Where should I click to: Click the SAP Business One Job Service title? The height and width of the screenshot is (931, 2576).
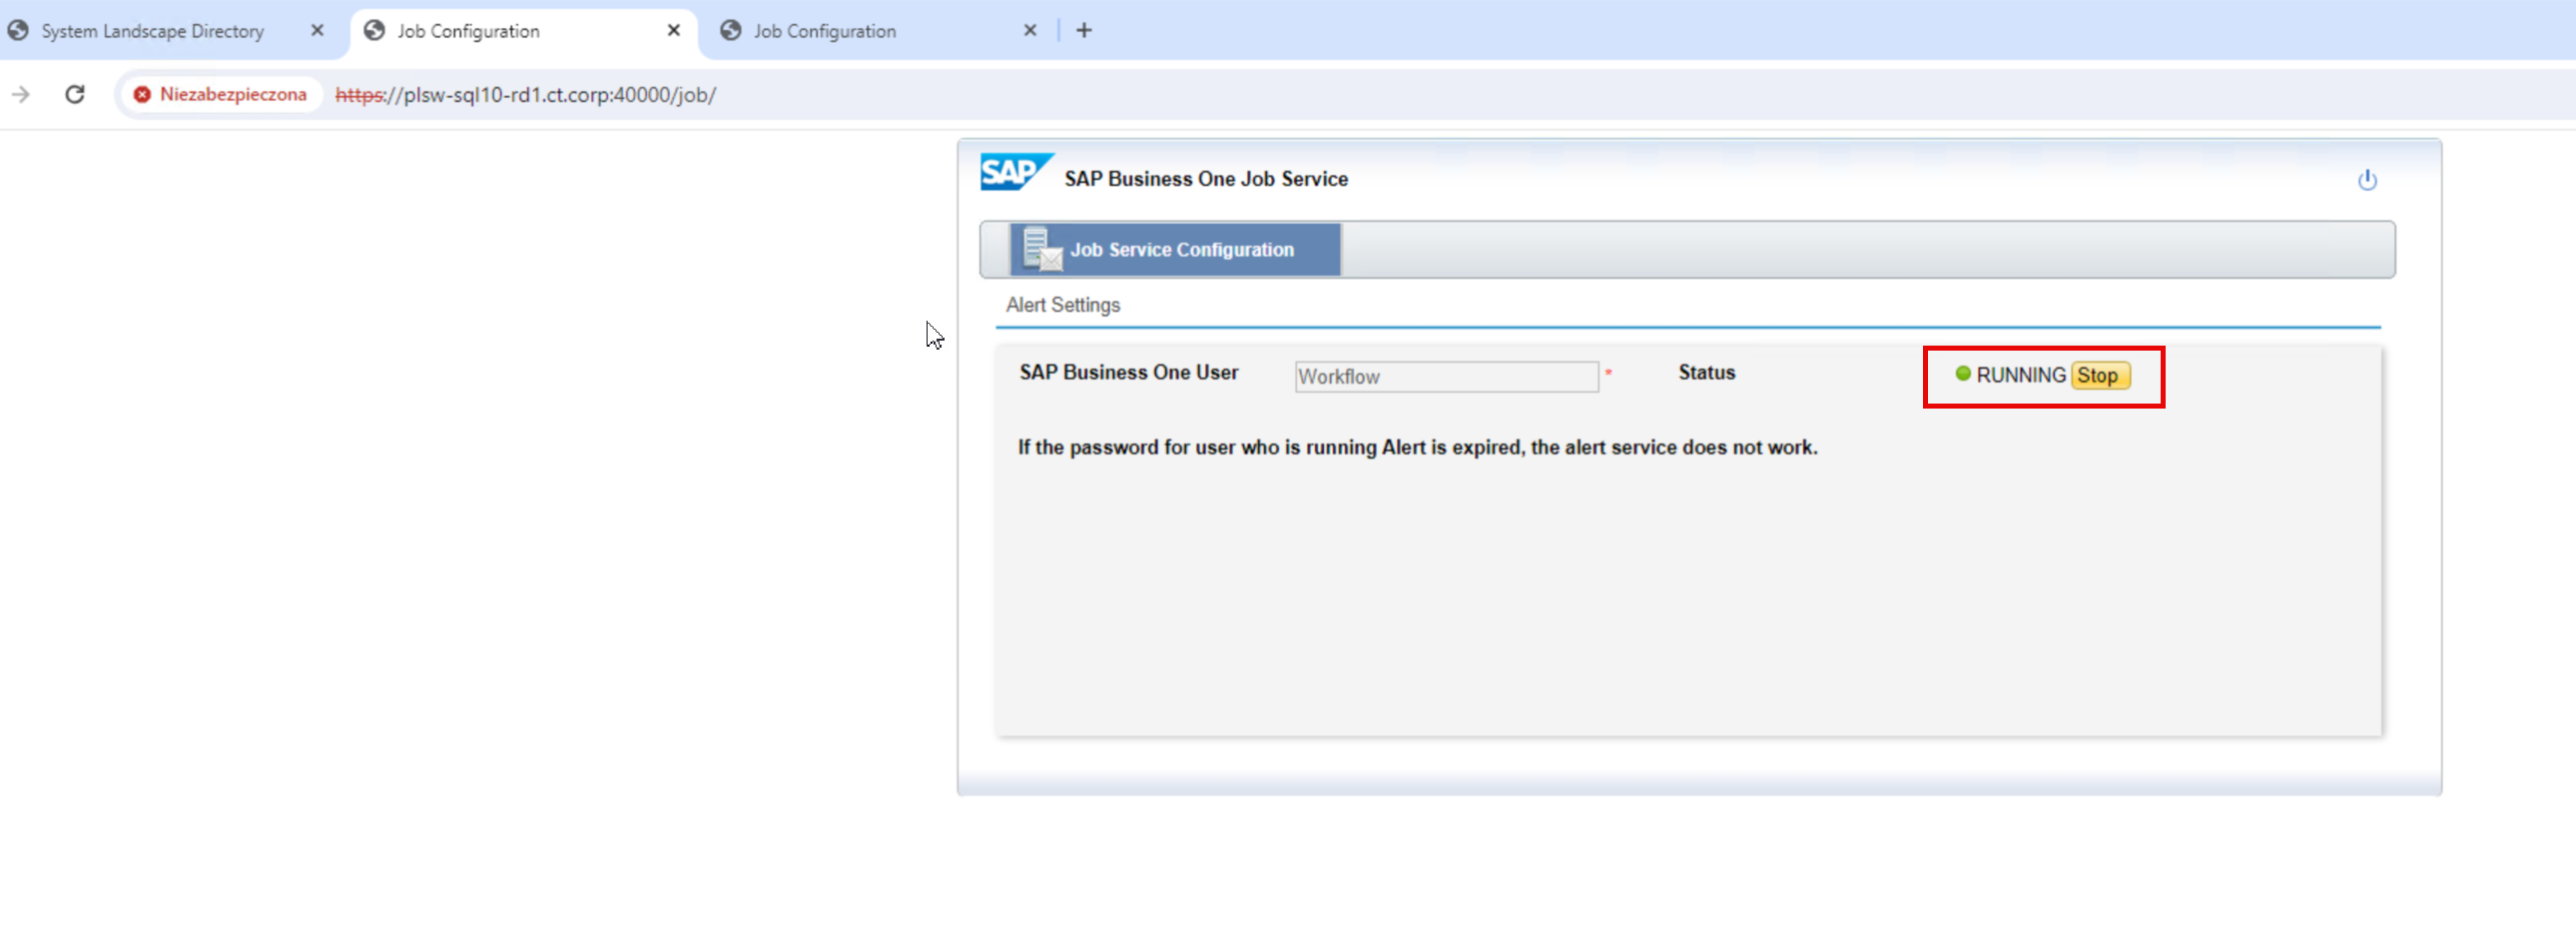[1205, 179]
